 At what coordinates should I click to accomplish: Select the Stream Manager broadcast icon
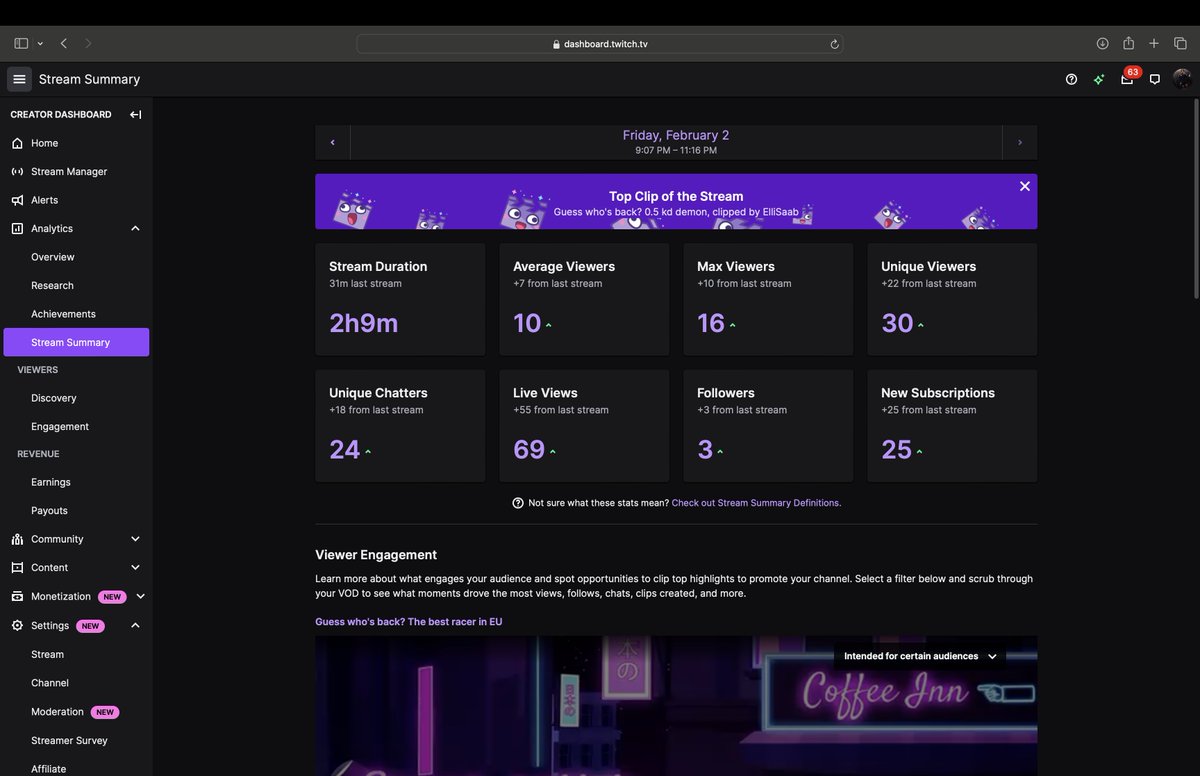click(16, 171)
